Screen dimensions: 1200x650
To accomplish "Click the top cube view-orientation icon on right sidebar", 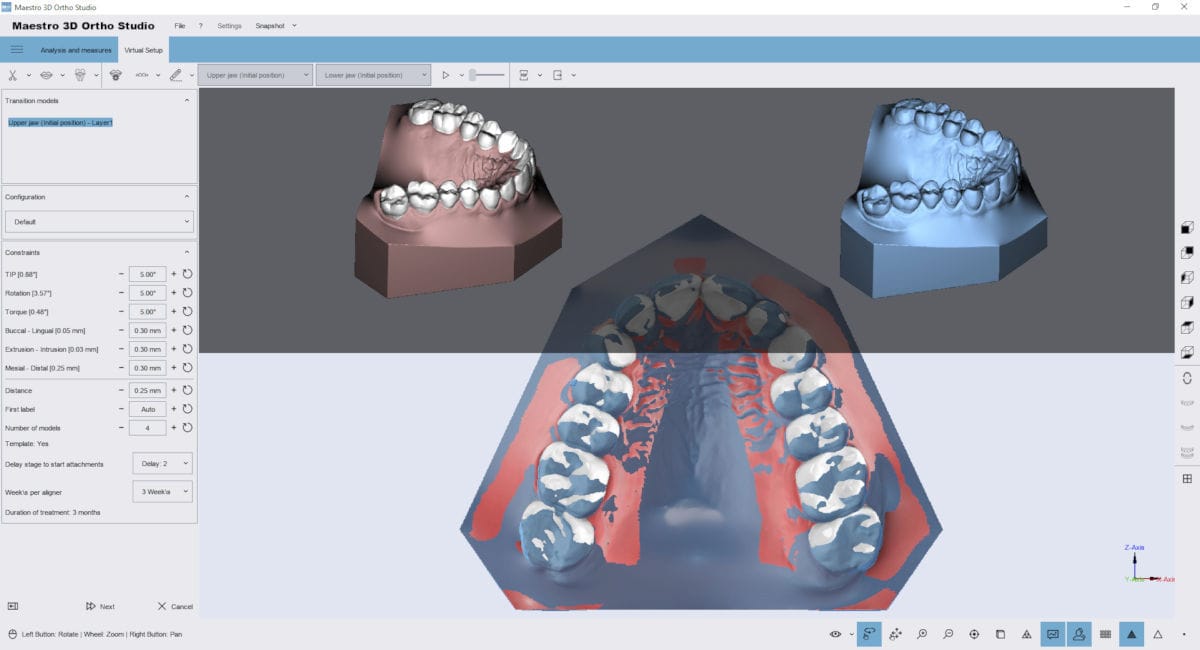I will (1185, 225).
